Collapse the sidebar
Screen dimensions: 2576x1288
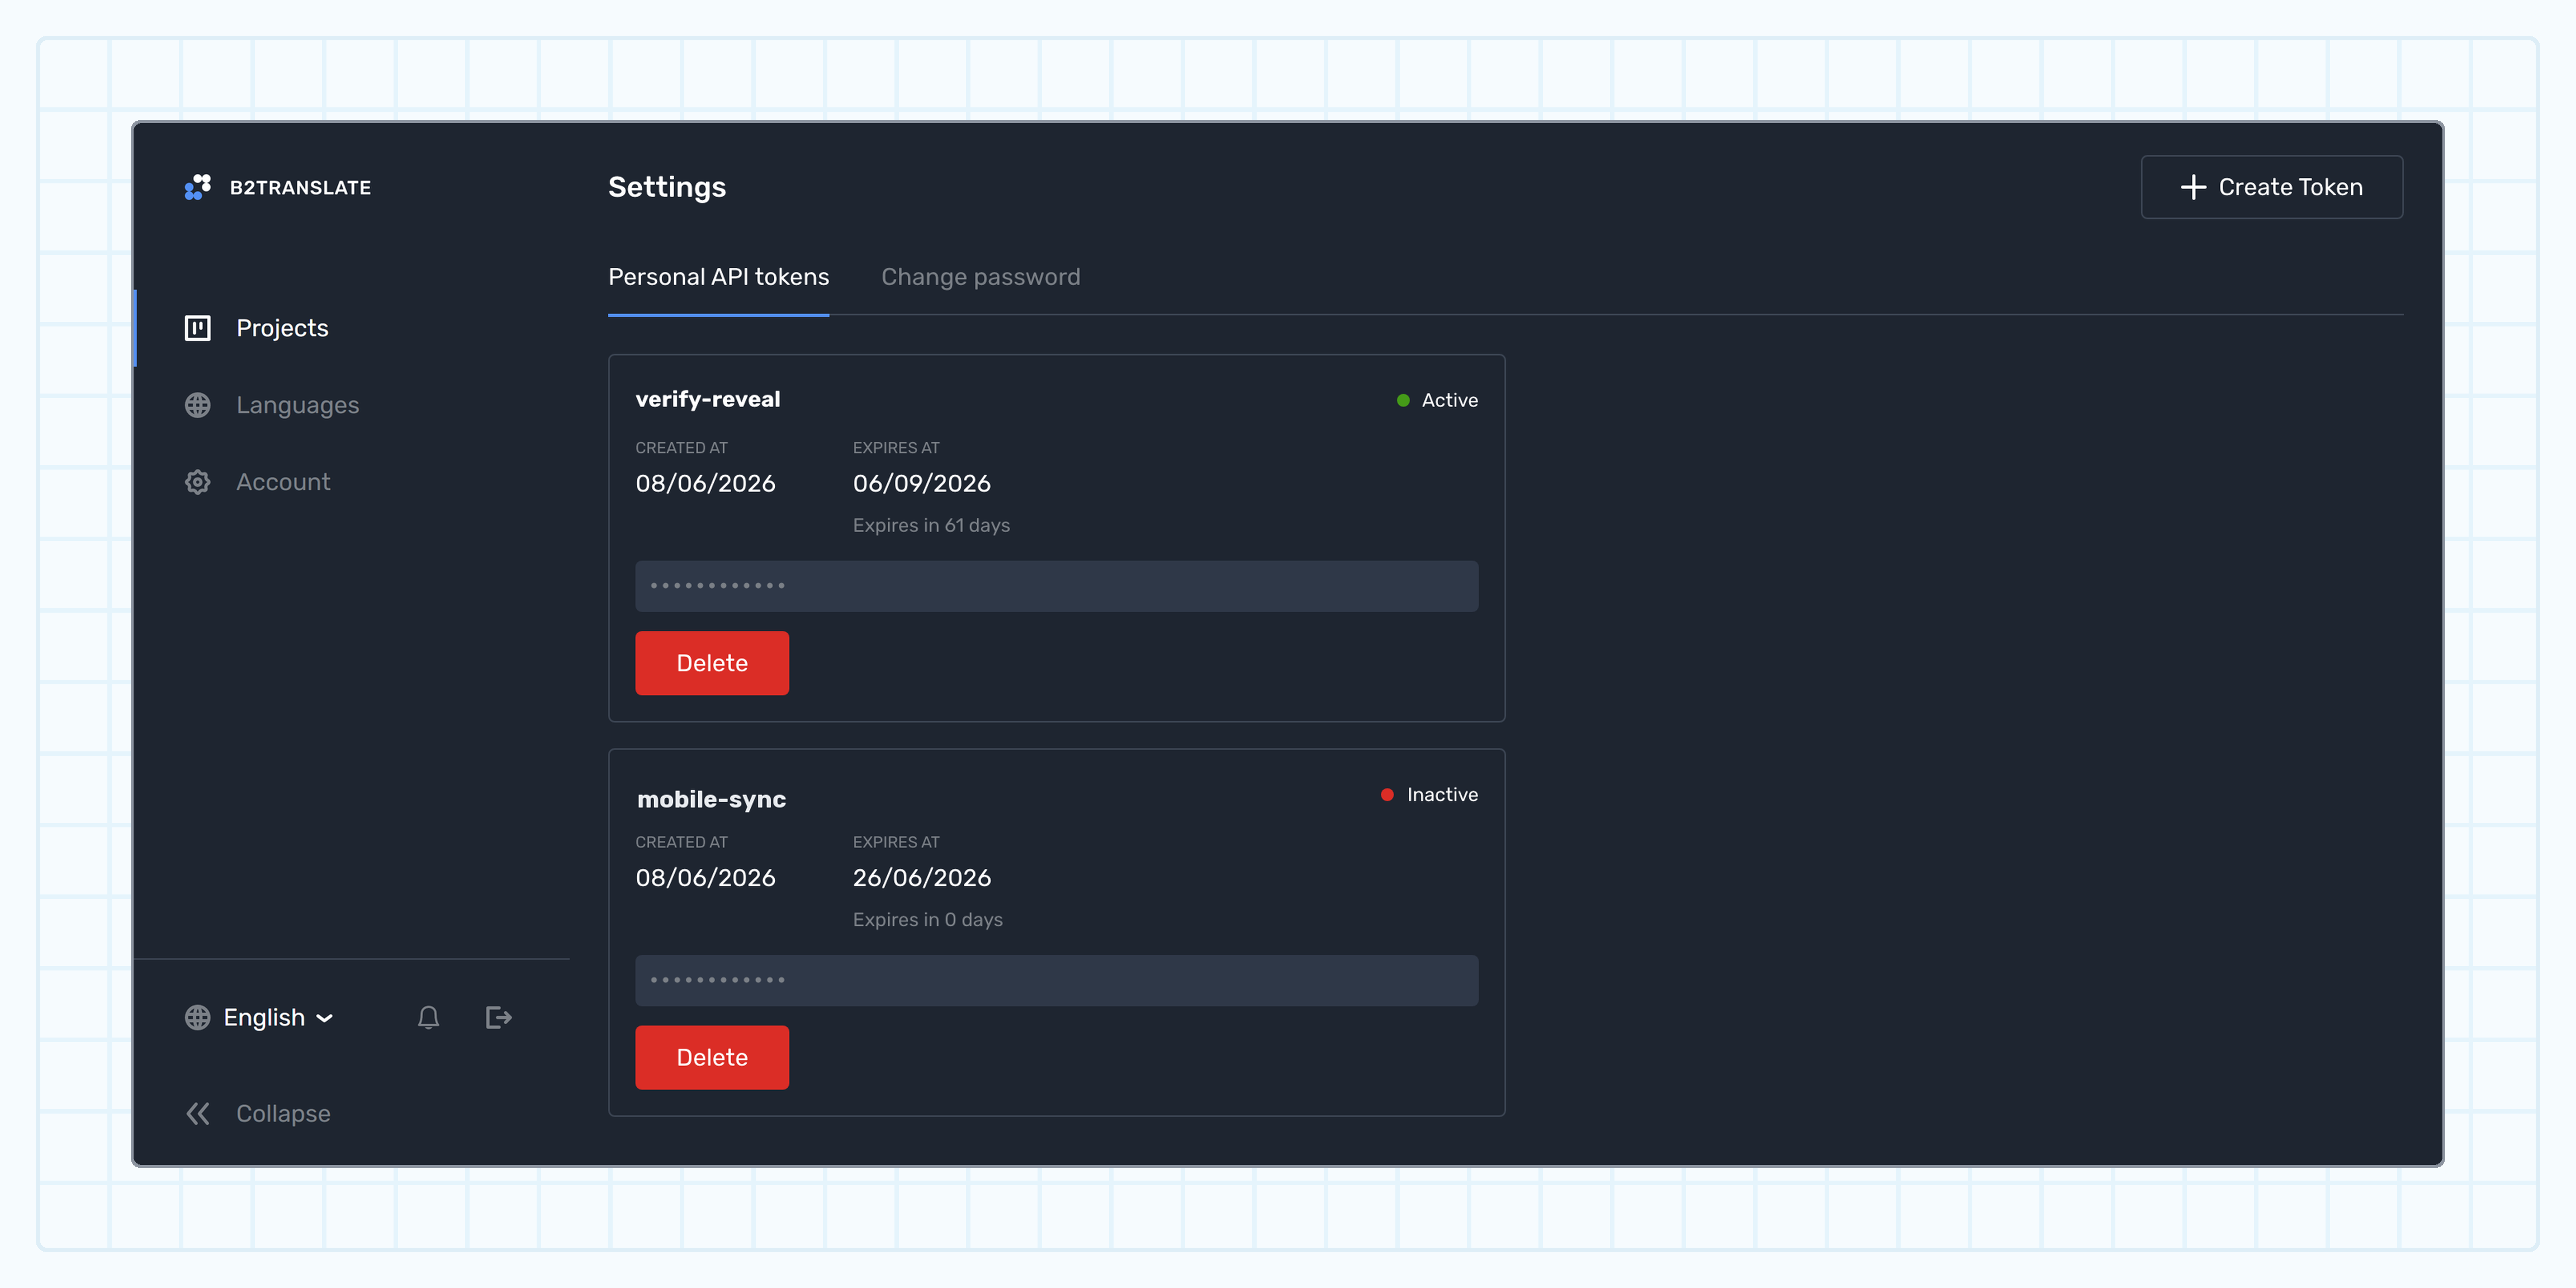(x=258, y=1113)
